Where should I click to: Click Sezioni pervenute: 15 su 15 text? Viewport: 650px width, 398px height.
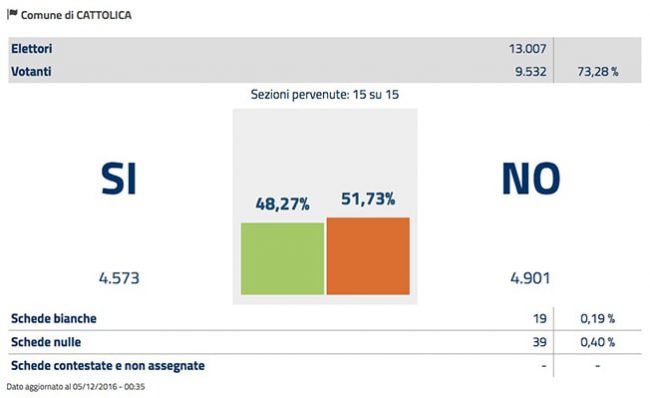click(325, 95)
